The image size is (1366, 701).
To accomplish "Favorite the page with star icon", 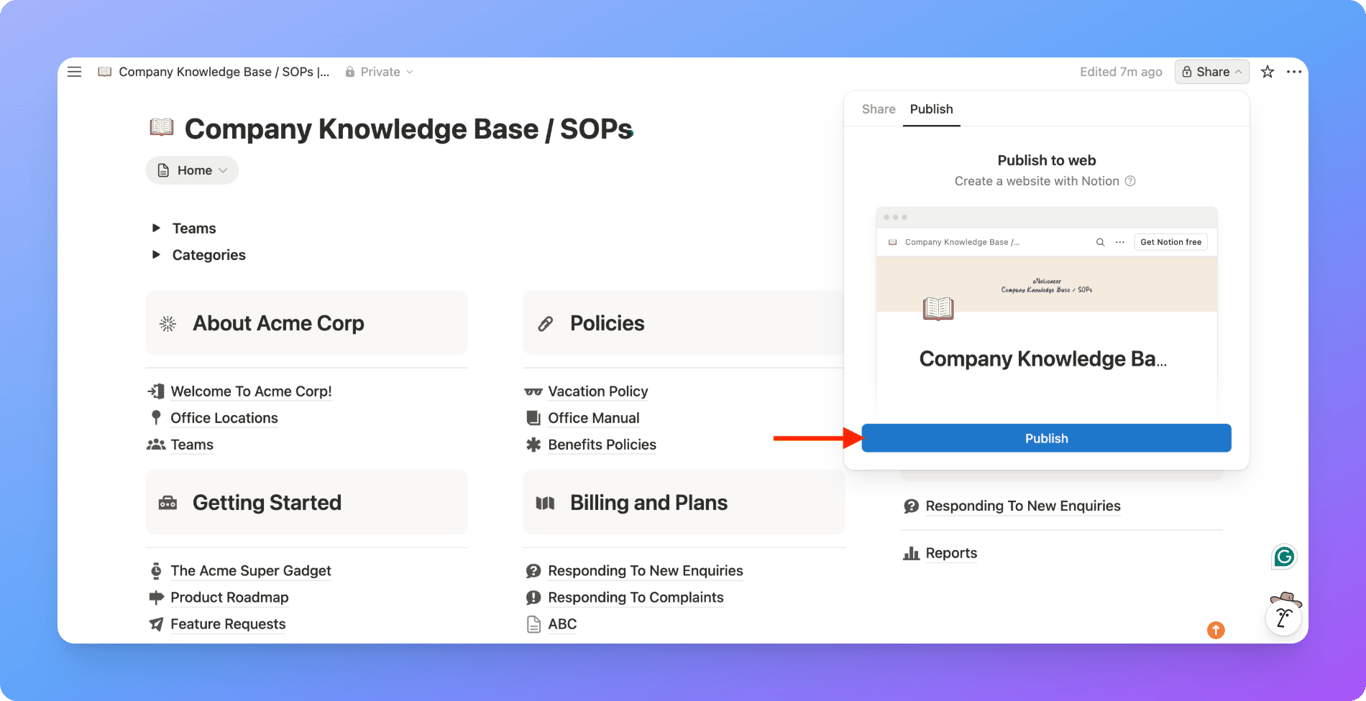I will pyautogui.click(x=1267, y=72).
